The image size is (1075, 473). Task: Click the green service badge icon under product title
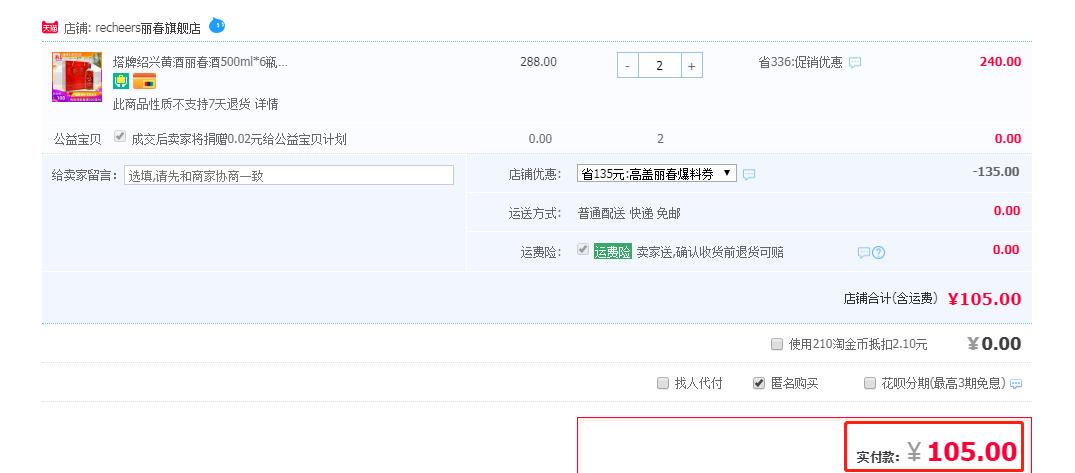[x=121, y=81]
